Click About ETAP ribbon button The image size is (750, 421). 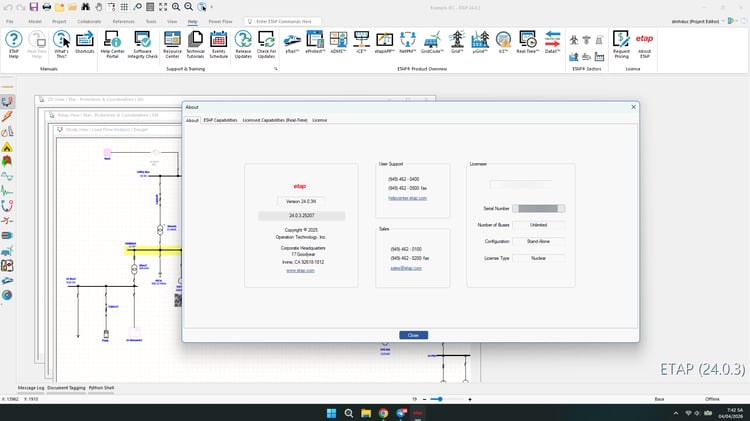tap(644, 44)
